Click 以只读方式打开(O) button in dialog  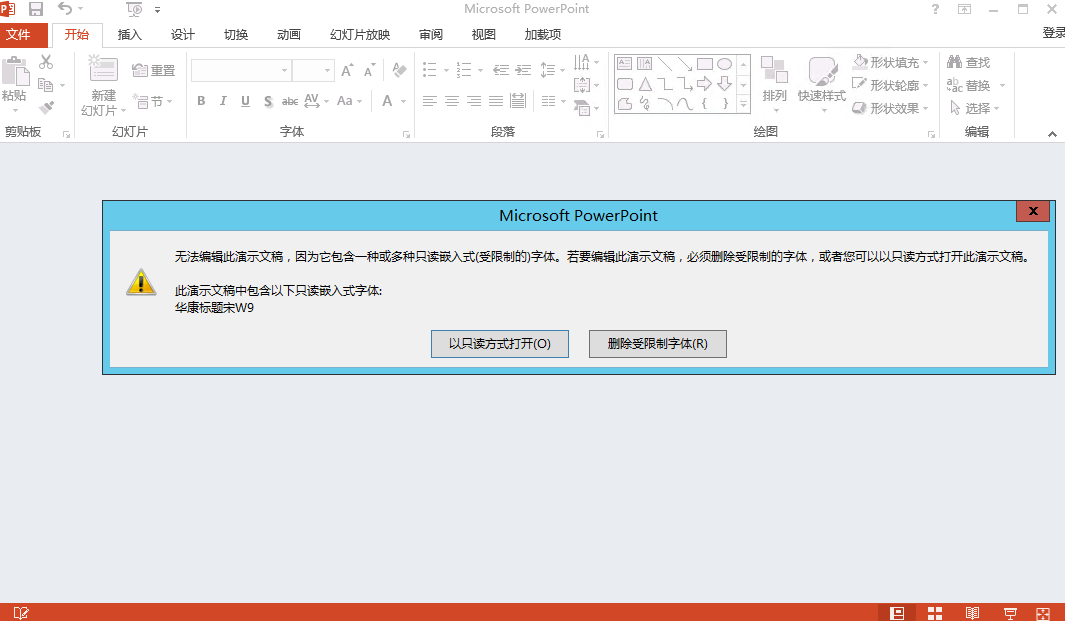[x=500, y=344]
